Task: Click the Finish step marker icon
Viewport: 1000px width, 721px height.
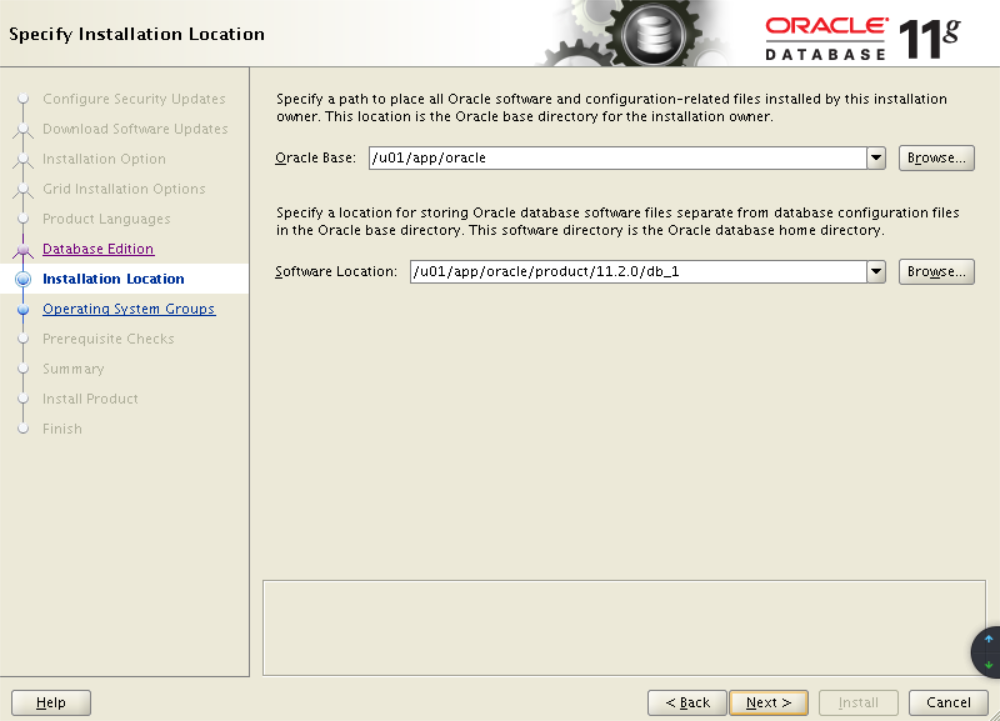Action: coord(24,428)
